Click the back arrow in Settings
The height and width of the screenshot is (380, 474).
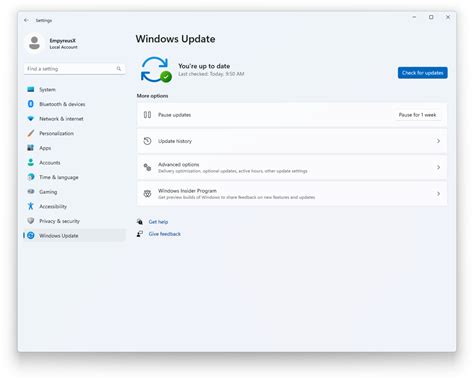(26, 20)
